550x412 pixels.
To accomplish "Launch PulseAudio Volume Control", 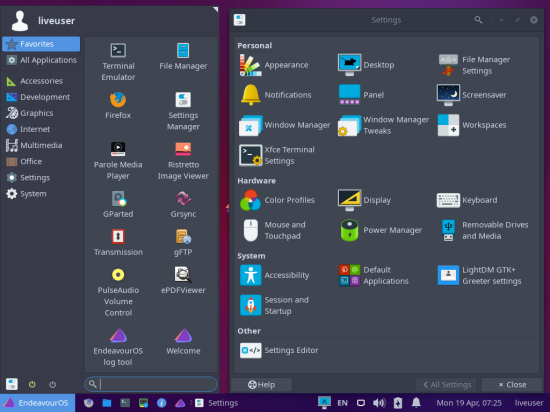I will [118, 292].
